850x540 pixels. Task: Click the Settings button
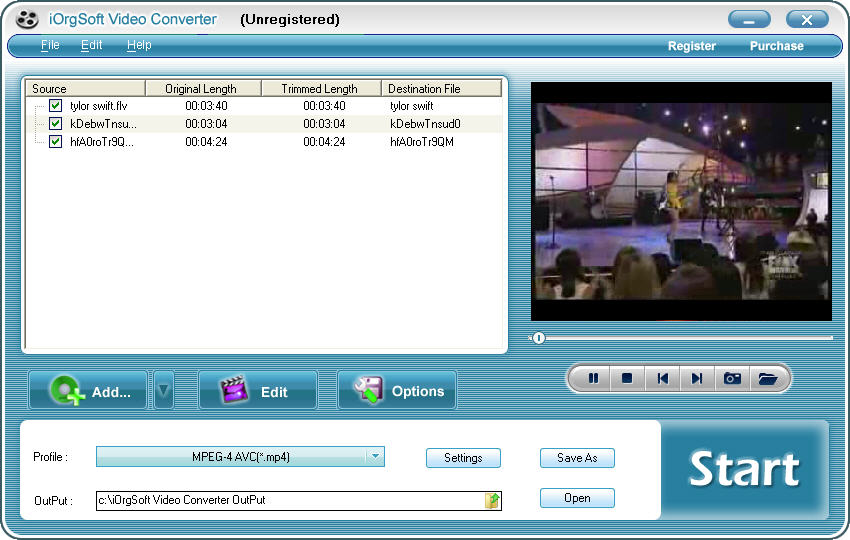click(463, 458)
